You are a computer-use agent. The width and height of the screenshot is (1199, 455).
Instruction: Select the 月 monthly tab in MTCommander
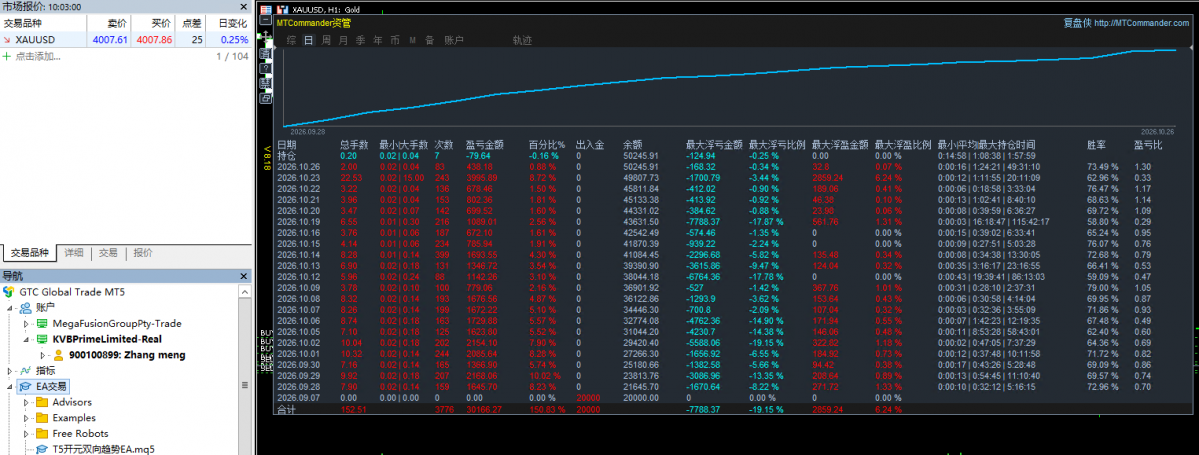(343, 41)
